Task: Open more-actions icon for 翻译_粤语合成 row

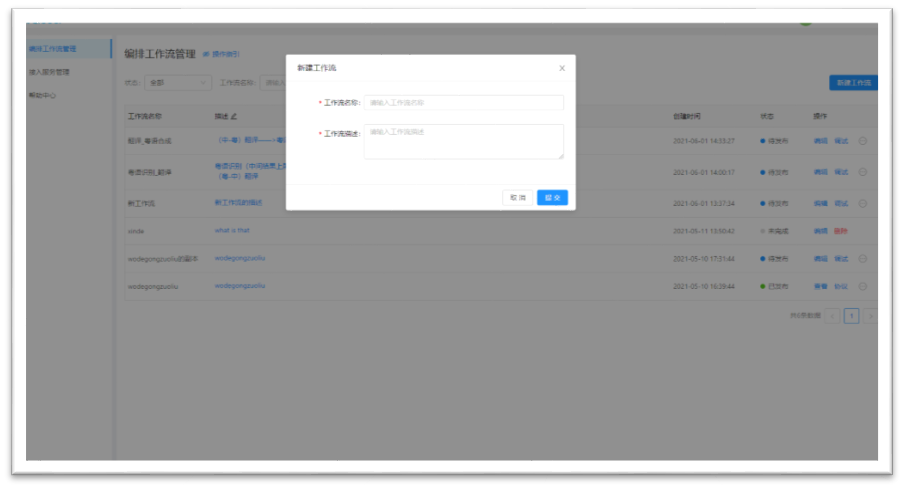Action: click(862, 141)
